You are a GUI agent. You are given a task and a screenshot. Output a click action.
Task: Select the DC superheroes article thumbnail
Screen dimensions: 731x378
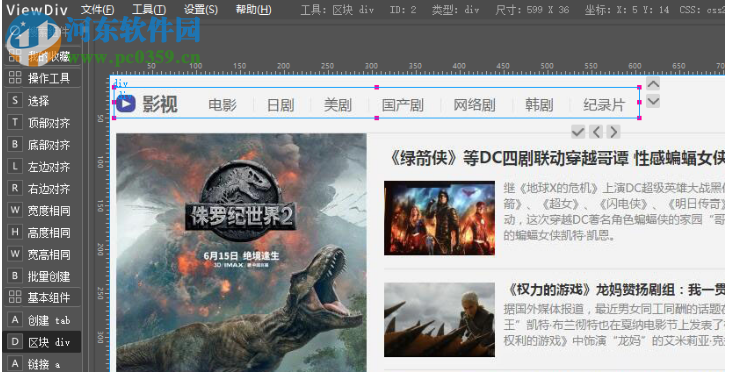(440, 218)
